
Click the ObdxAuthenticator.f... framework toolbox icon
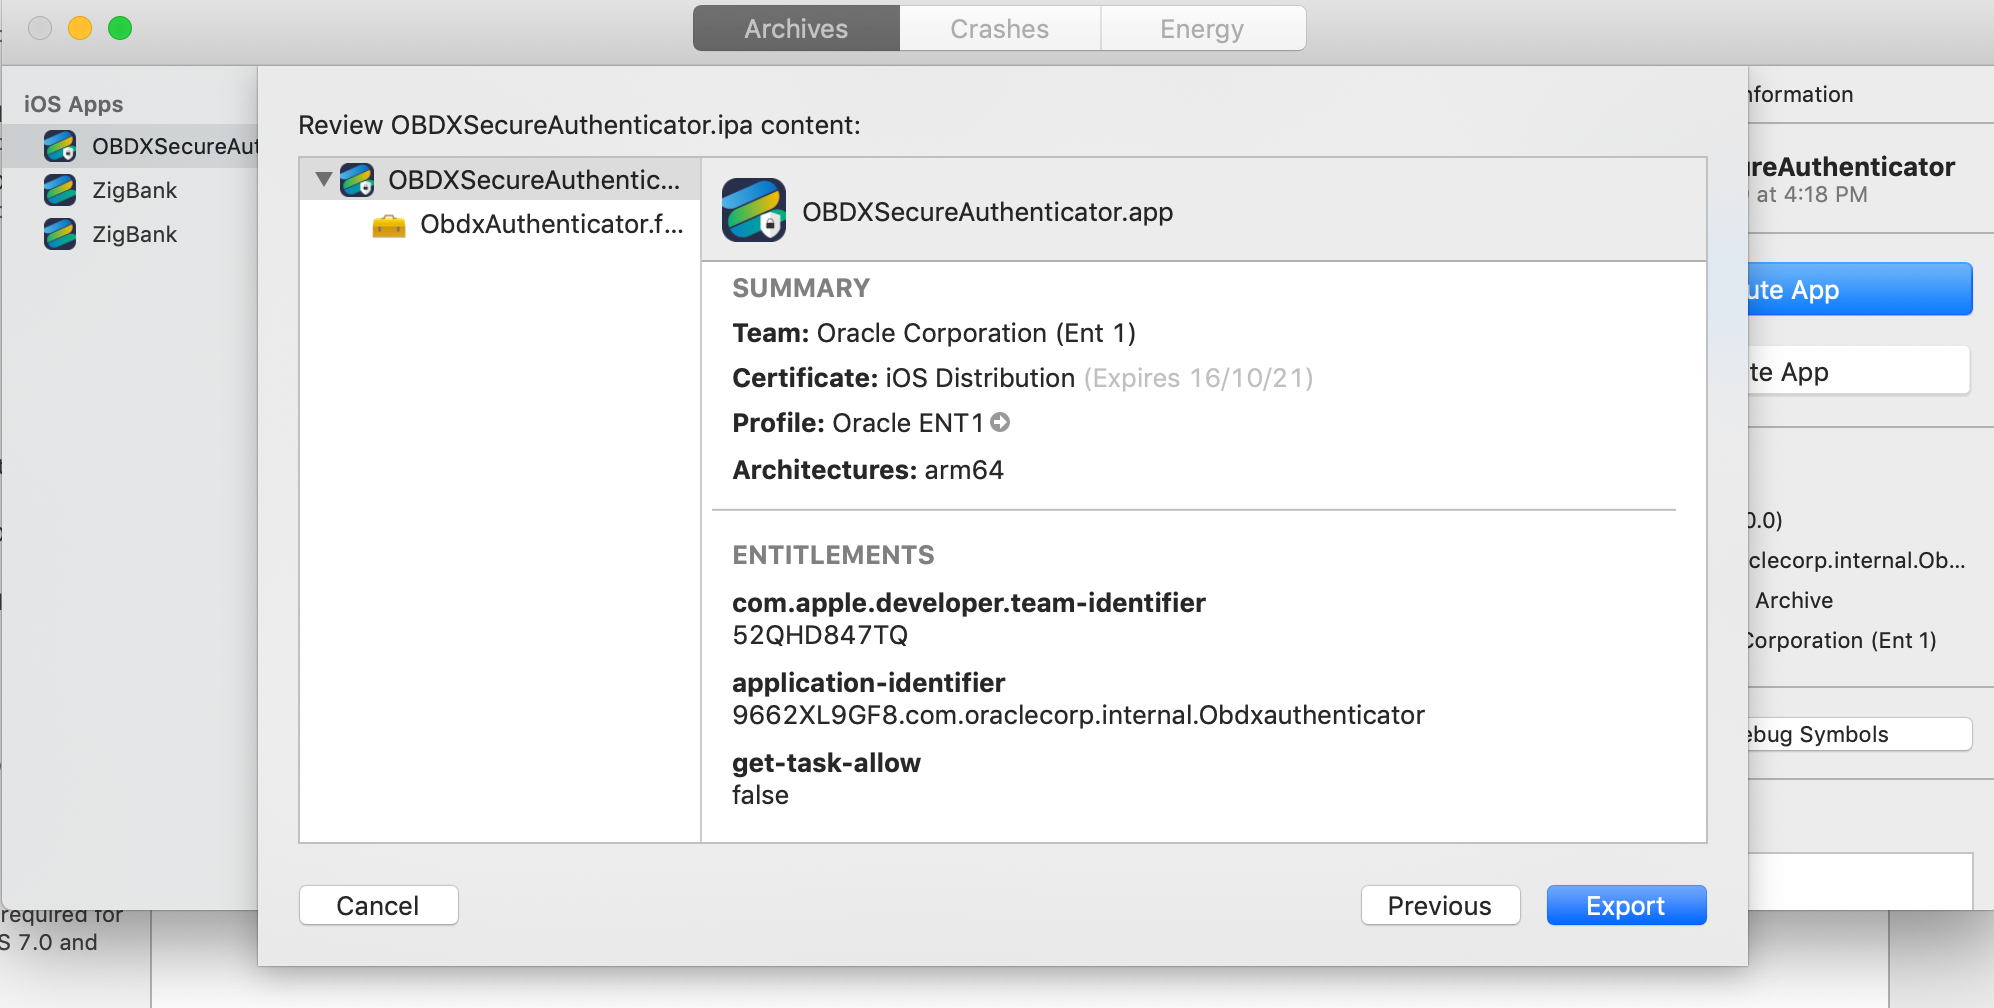coord(389,225)
